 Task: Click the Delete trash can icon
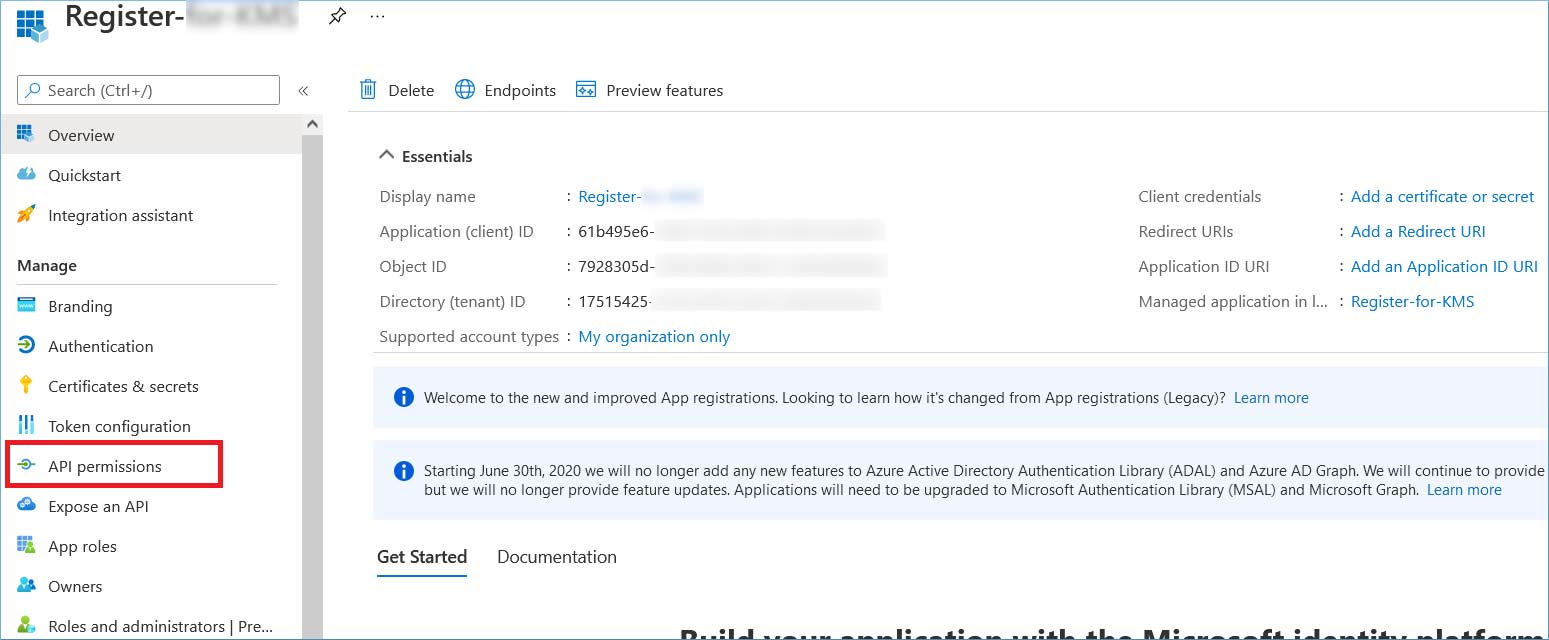368,90
